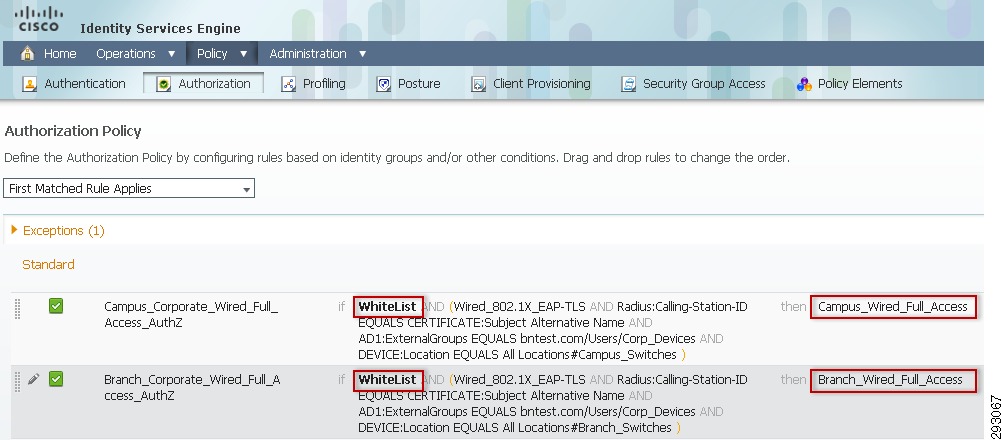The height and width of the screenshot is (440, 1001).
Task: Switch to Security Group Access tab
Action: [704, 84]
